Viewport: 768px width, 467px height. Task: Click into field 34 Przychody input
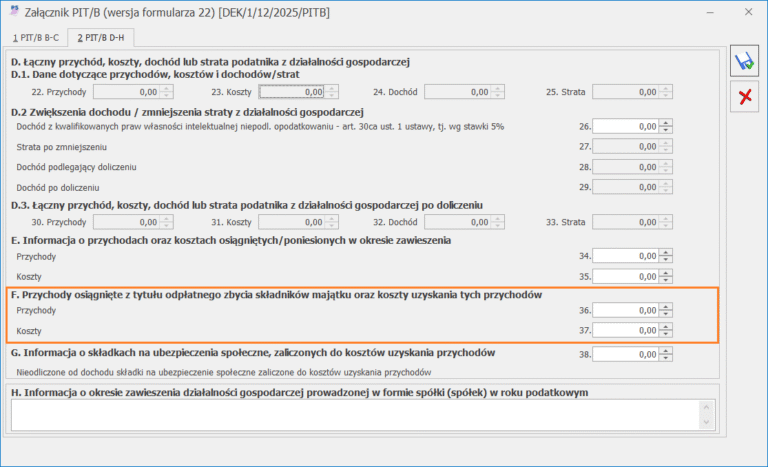(625, 256)
